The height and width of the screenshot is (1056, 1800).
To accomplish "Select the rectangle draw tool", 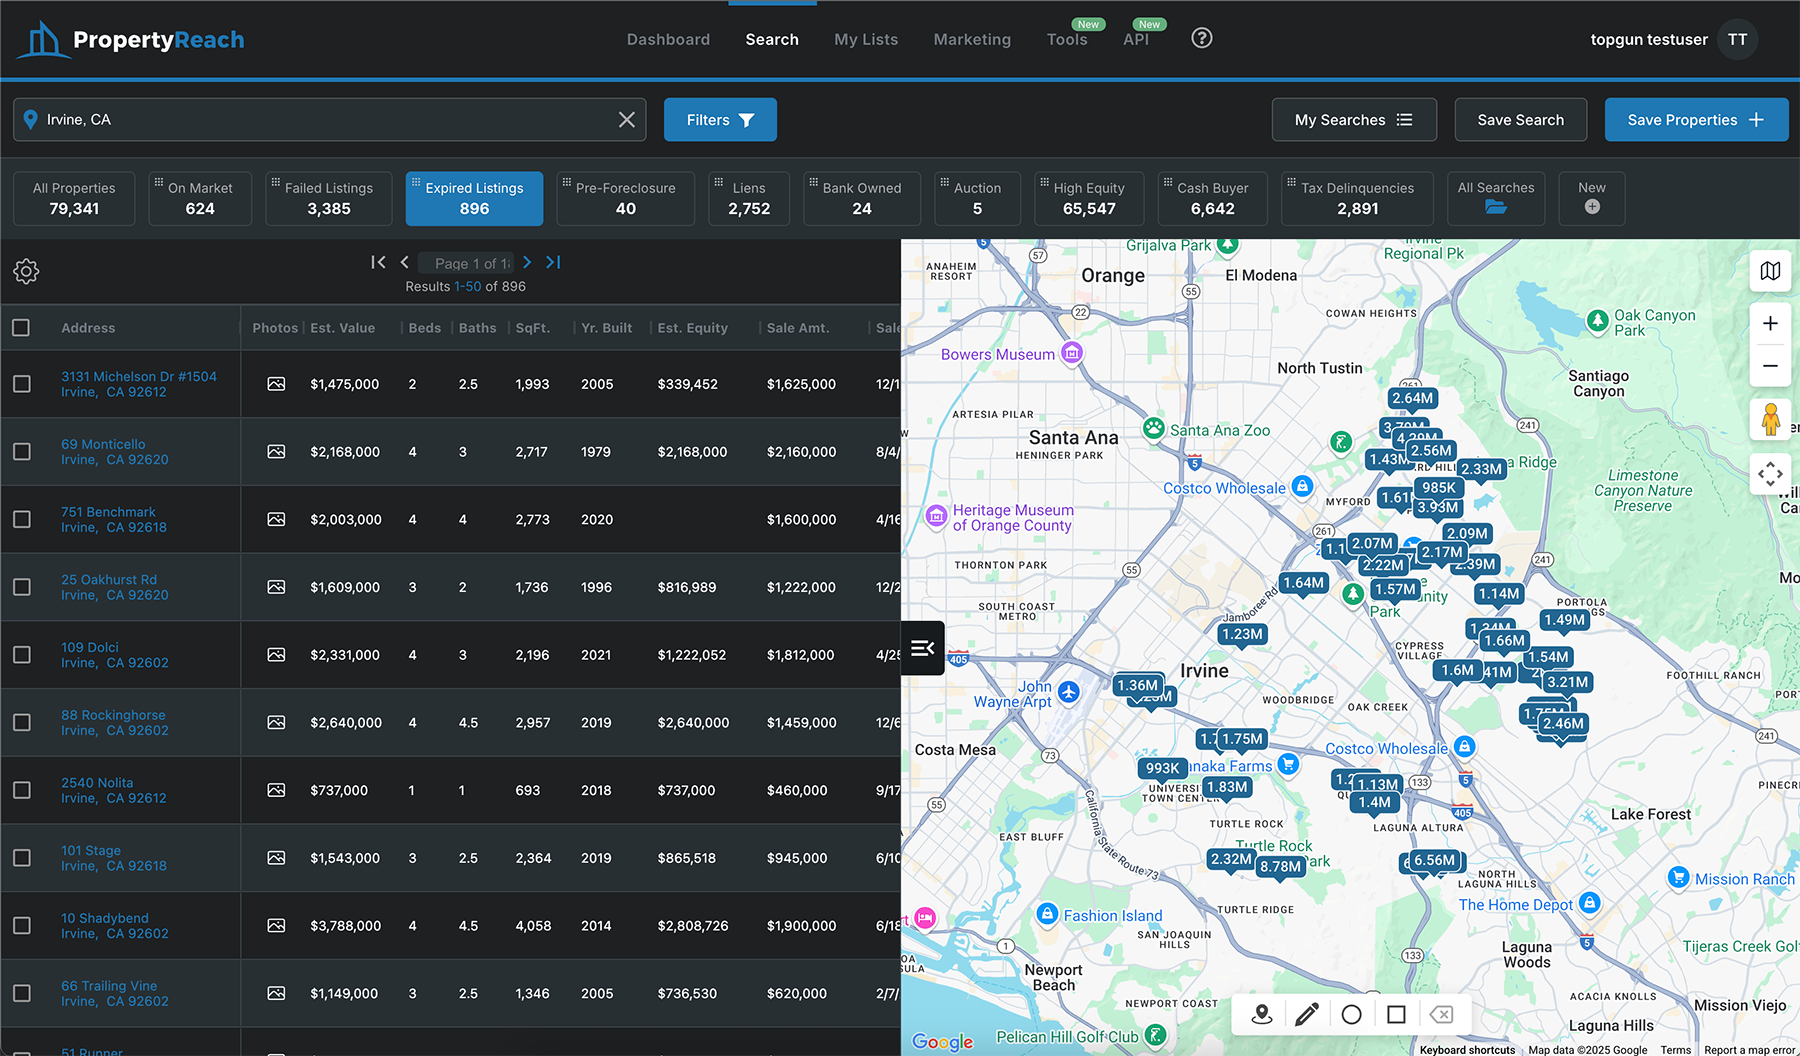I will pyautogui.click(x=1396, y=1015).
